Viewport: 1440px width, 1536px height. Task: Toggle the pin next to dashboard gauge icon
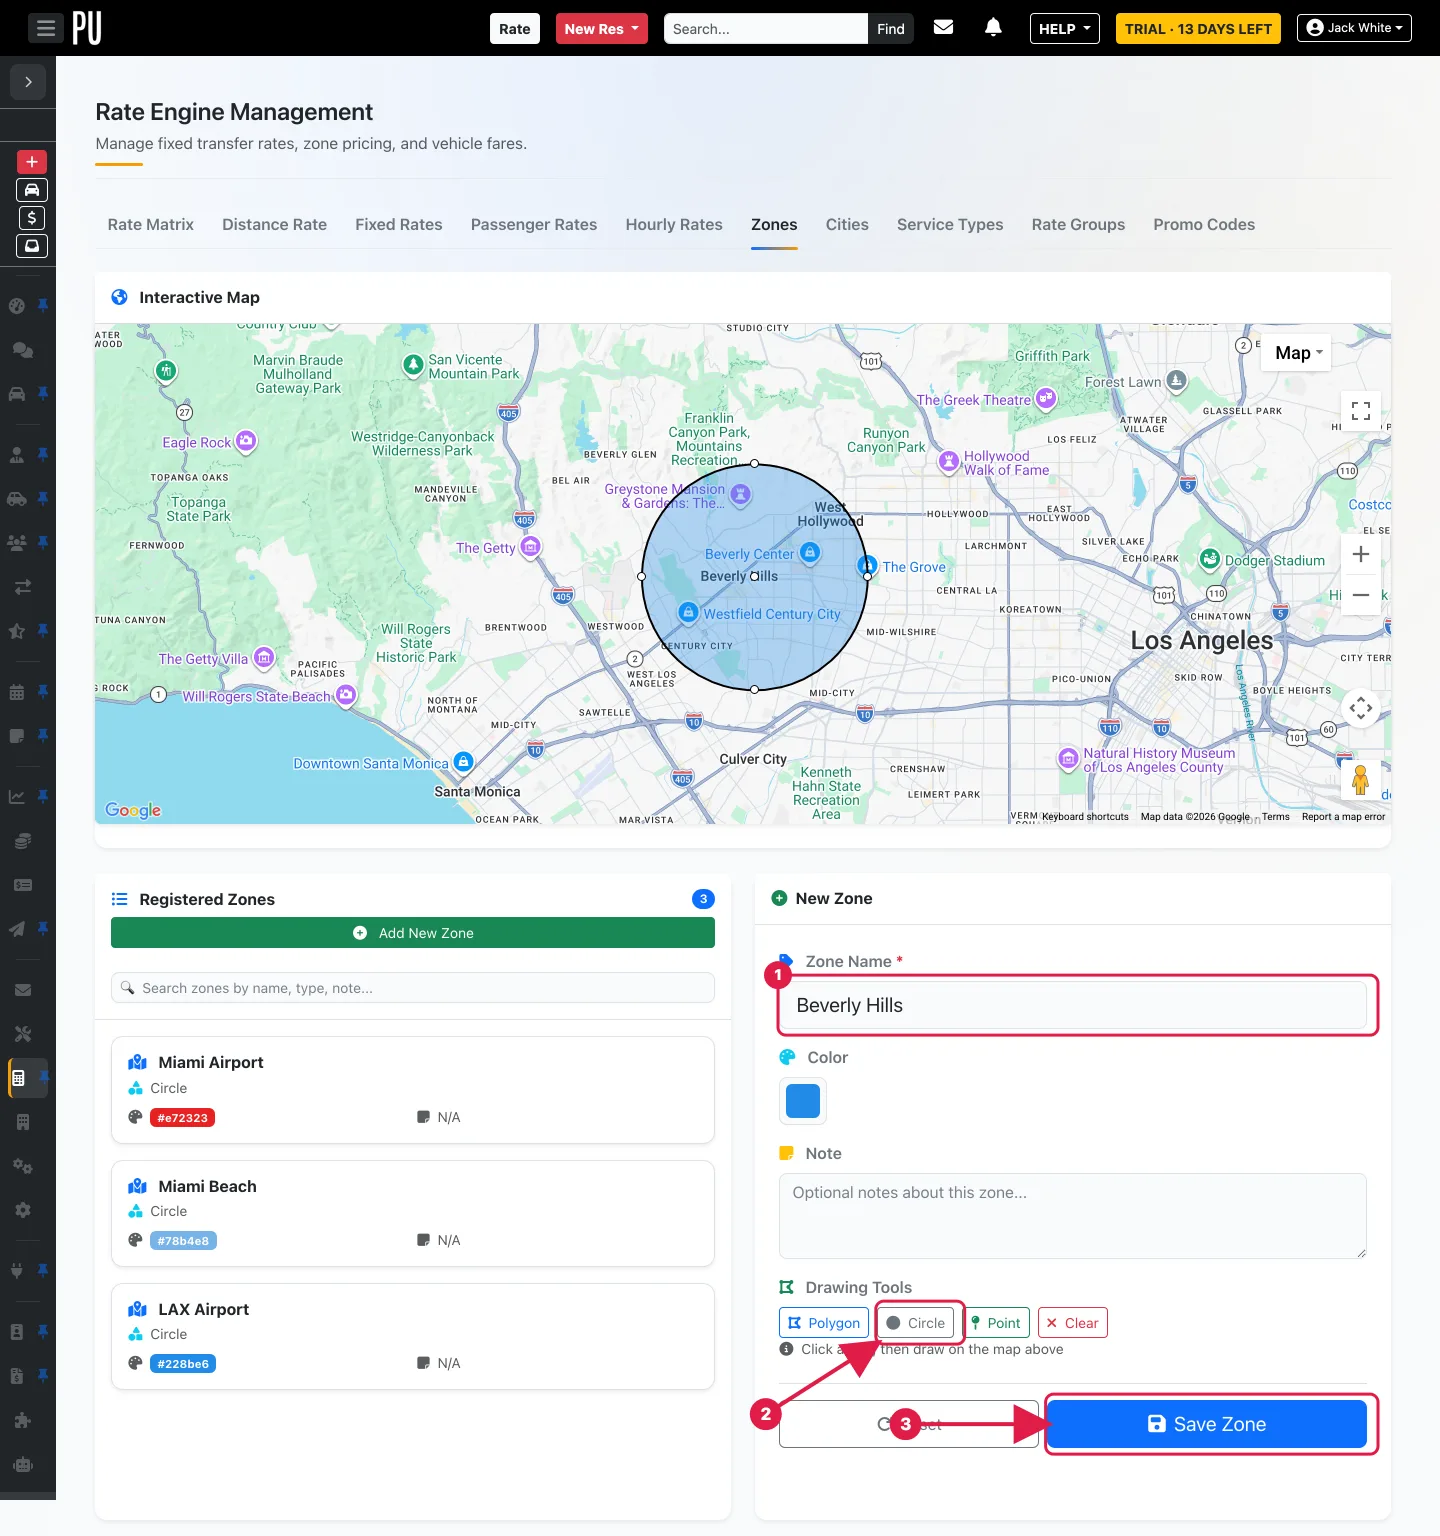pos(43,305)
